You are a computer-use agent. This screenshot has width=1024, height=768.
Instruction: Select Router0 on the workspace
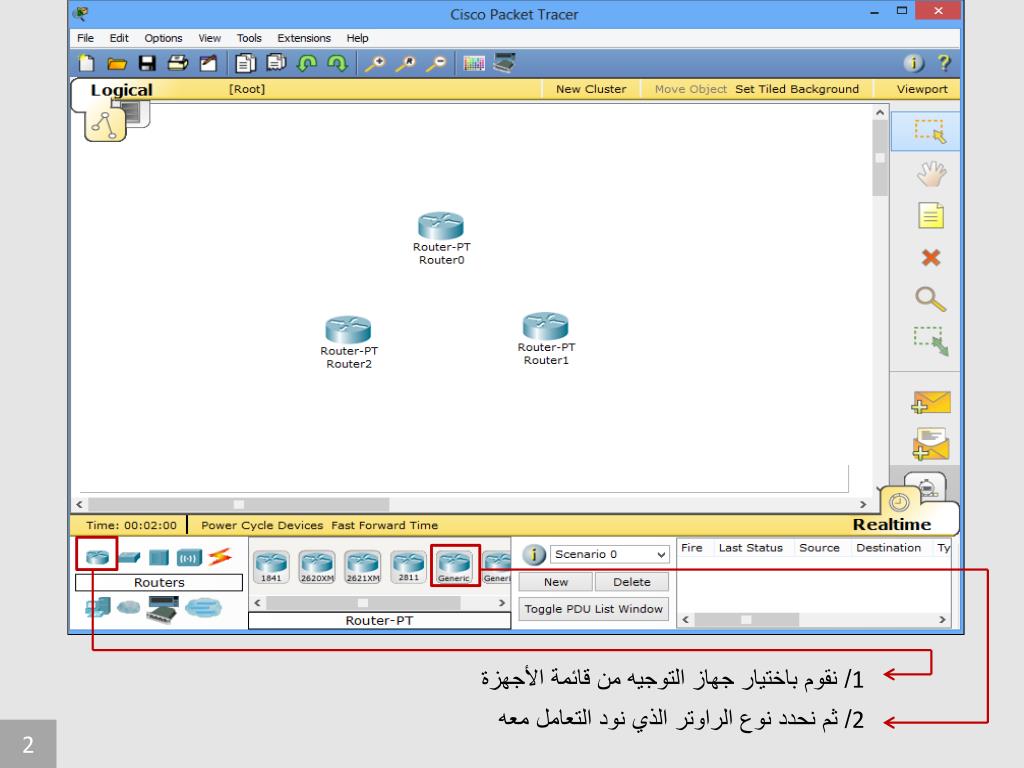441,226
